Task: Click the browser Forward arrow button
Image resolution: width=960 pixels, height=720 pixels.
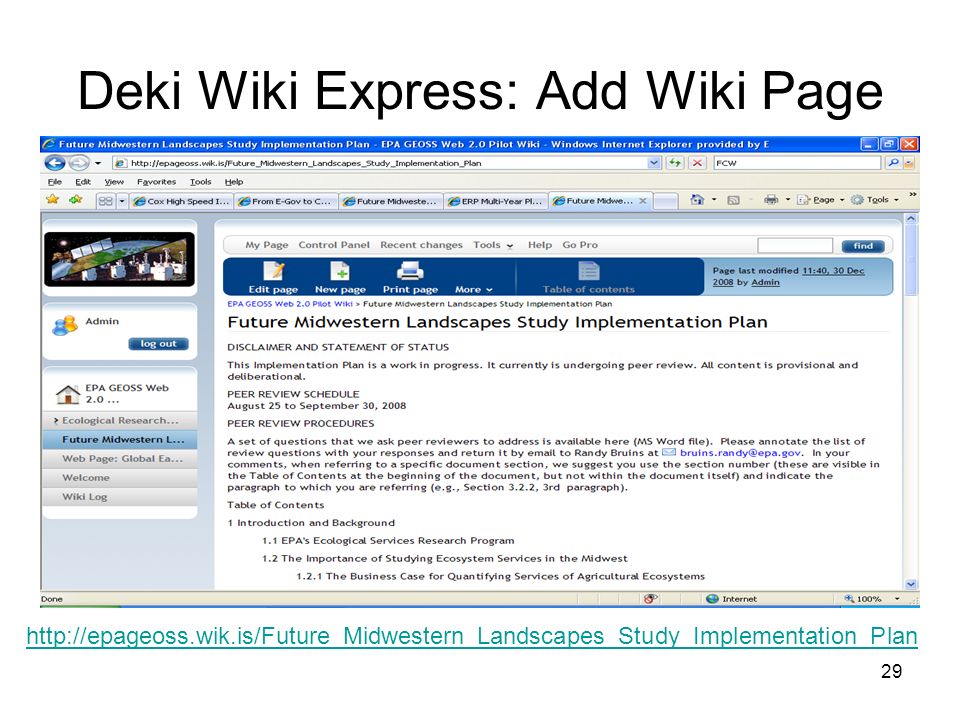Action: (78, 163)
